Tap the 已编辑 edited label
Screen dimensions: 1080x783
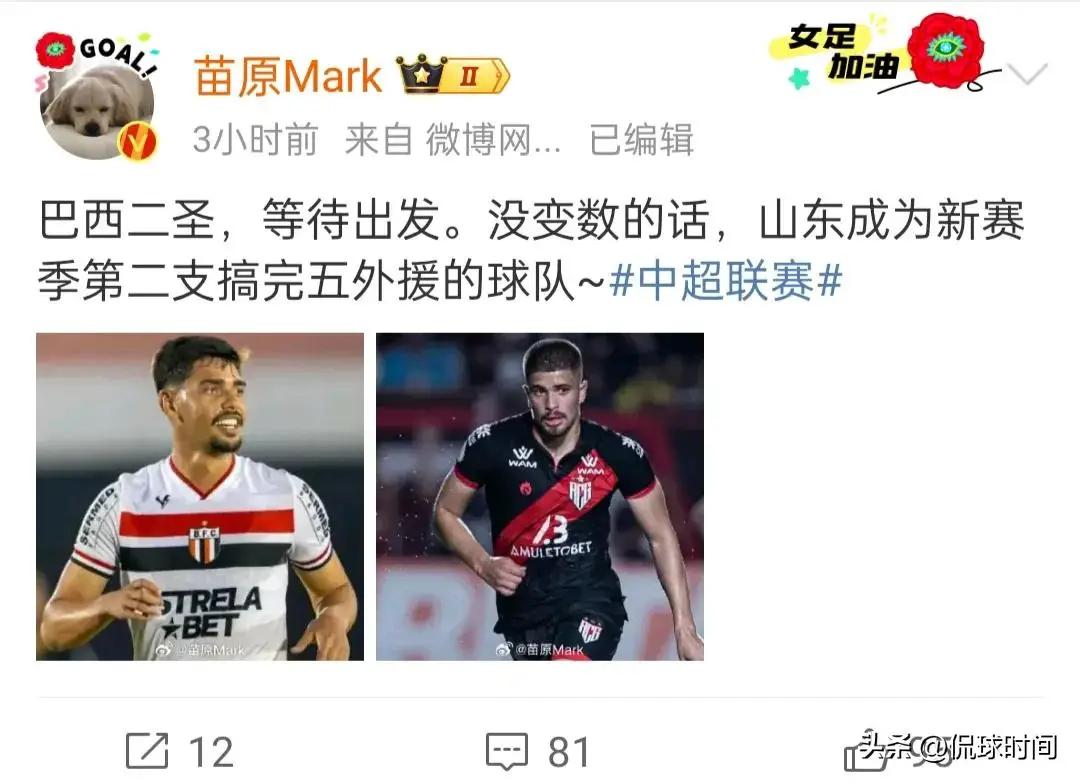click(x=641, y=140)
